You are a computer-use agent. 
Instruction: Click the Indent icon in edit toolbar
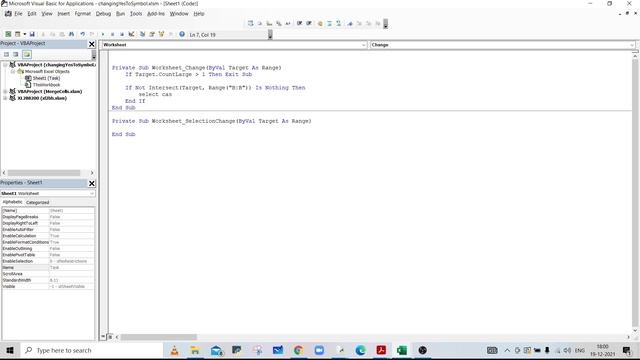[x=300, y=24]
